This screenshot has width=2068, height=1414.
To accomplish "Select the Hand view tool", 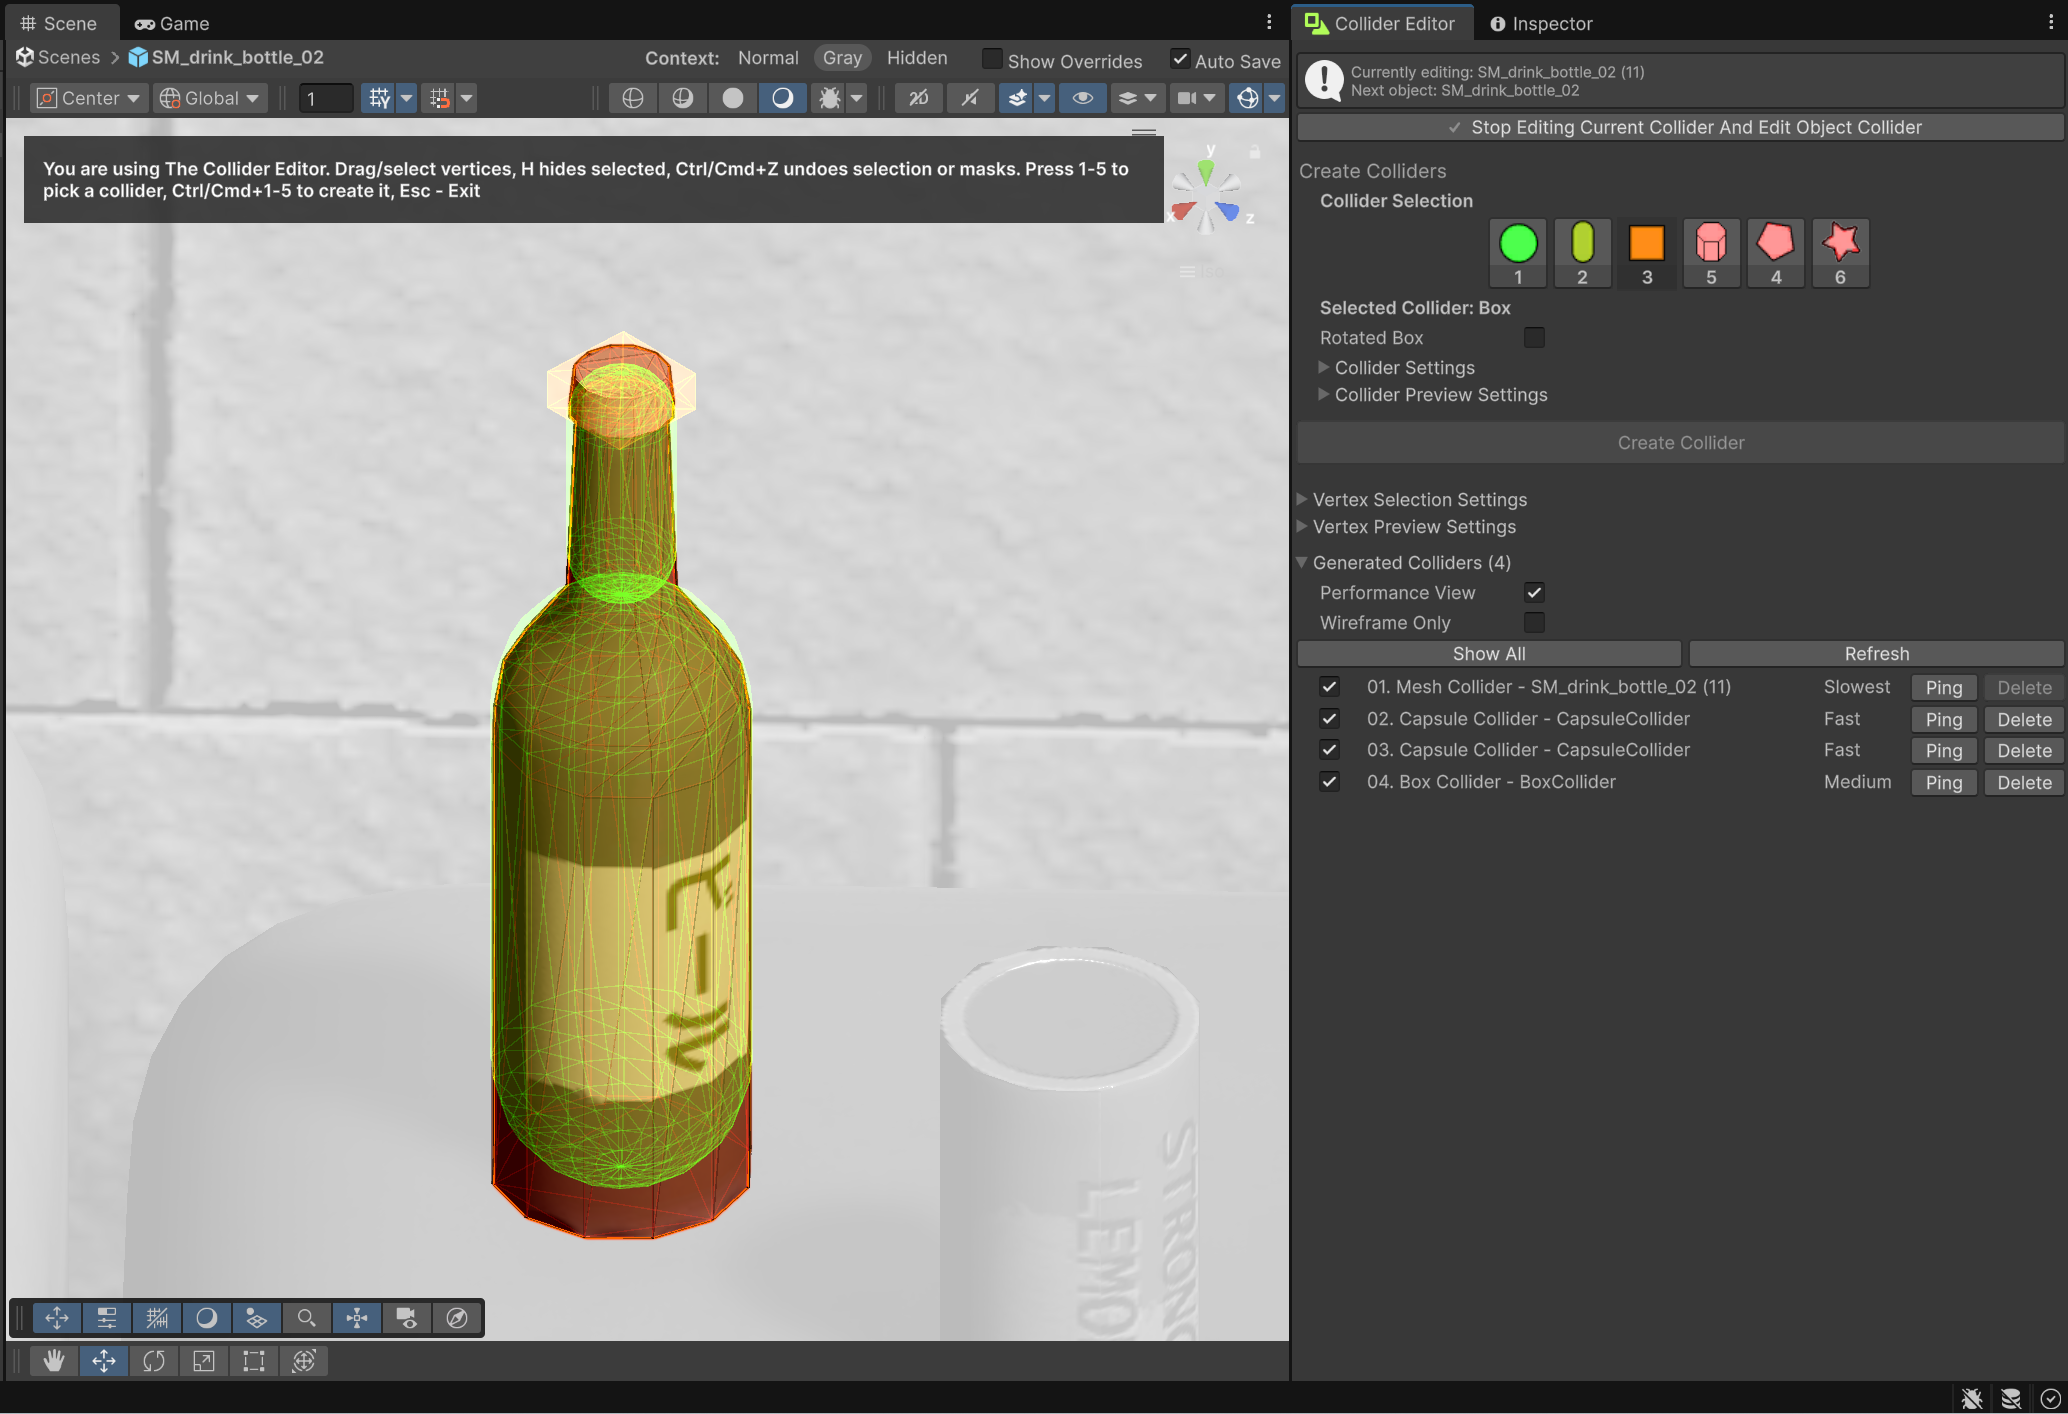I will tap(54, 1360).
